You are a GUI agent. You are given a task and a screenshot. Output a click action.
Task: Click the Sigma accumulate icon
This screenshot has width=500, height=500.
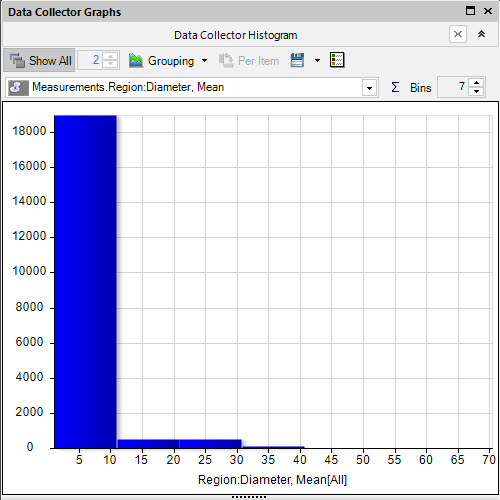[x=395, y=87]
